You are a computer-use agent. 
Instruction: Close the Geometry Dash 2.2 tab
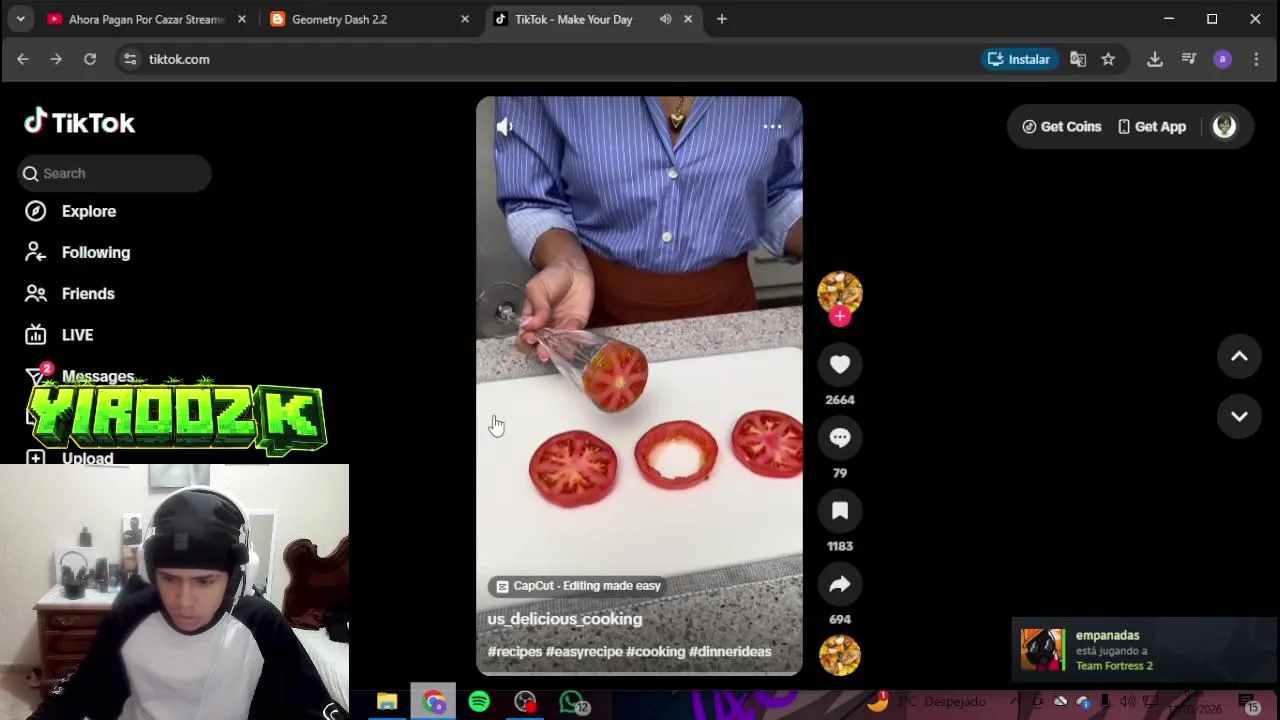pos(464,19)
